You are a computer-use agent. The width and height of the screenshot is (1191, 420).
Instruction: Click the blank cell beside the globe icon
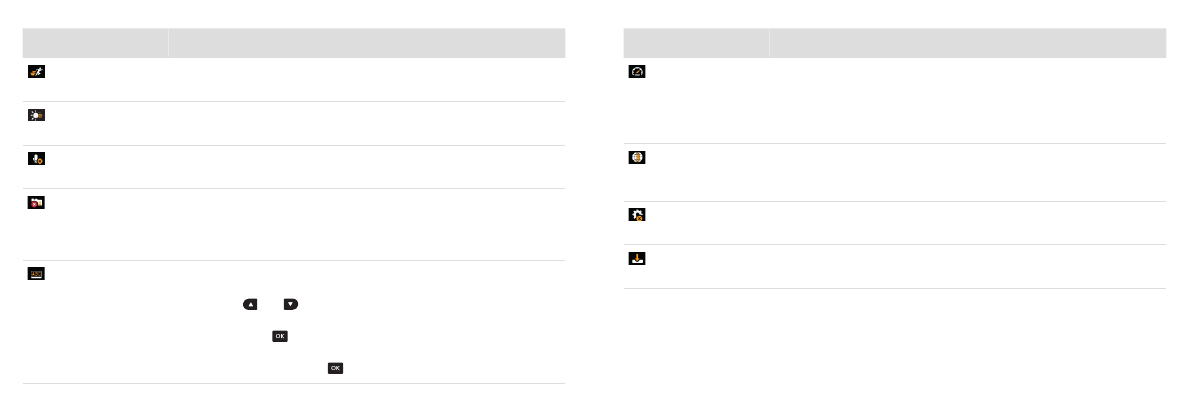coord(968,172)
